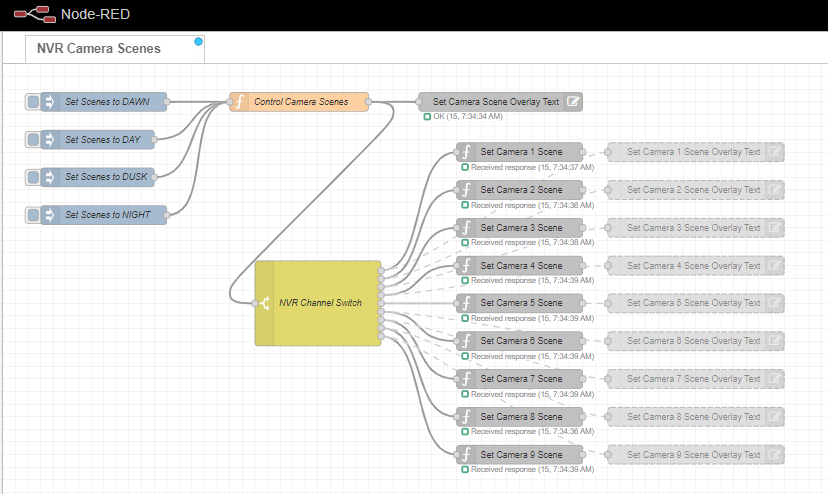
Task: Open the NVR Camera Scenes tab
Action: click(x=98, y=48)
